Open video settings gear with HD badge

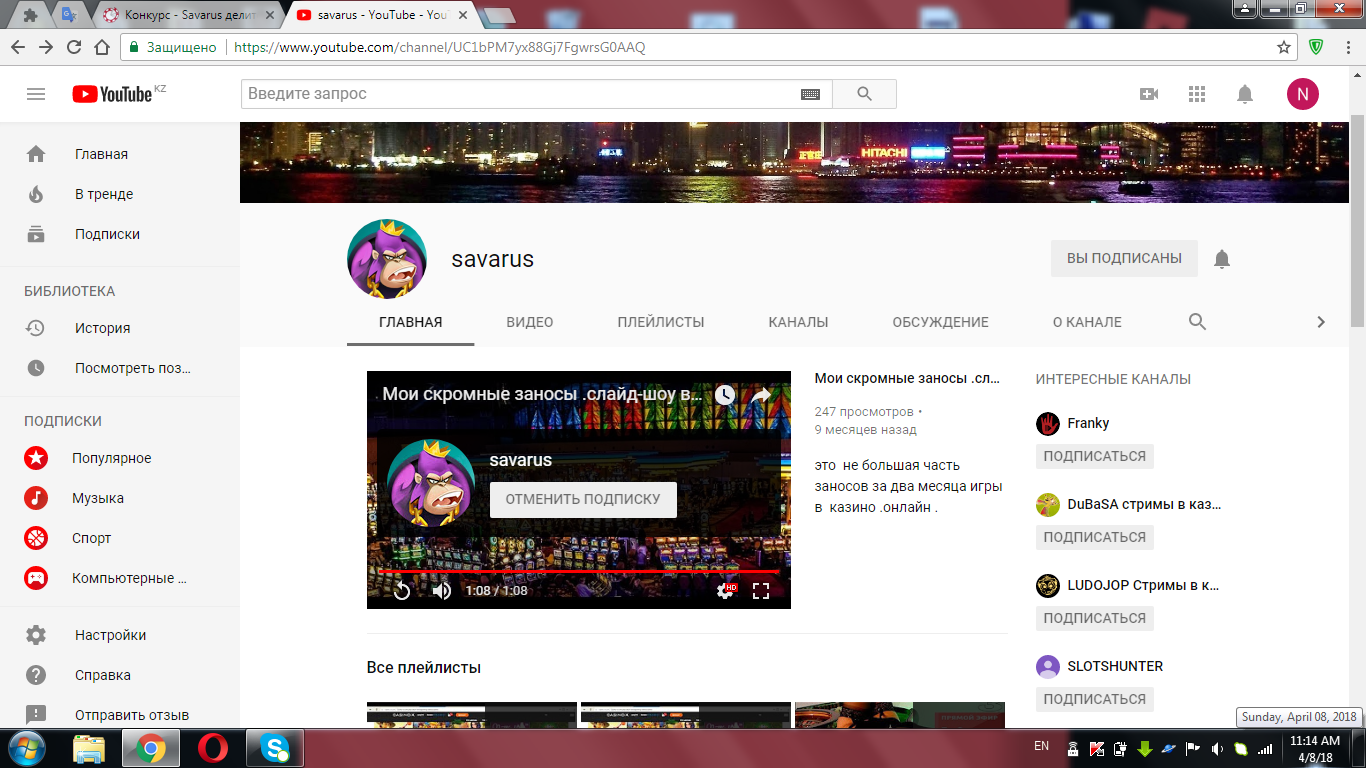point(726,591)
